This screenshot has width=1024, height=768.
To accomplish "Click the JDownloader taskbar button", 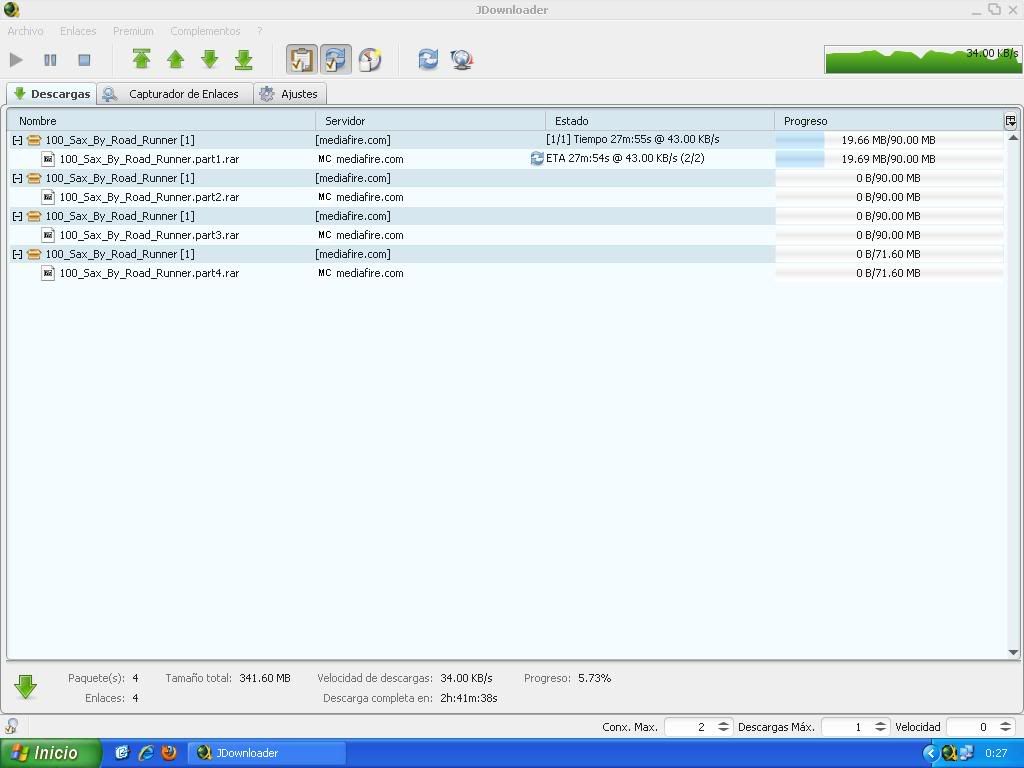I will click(x=266, y=753).
